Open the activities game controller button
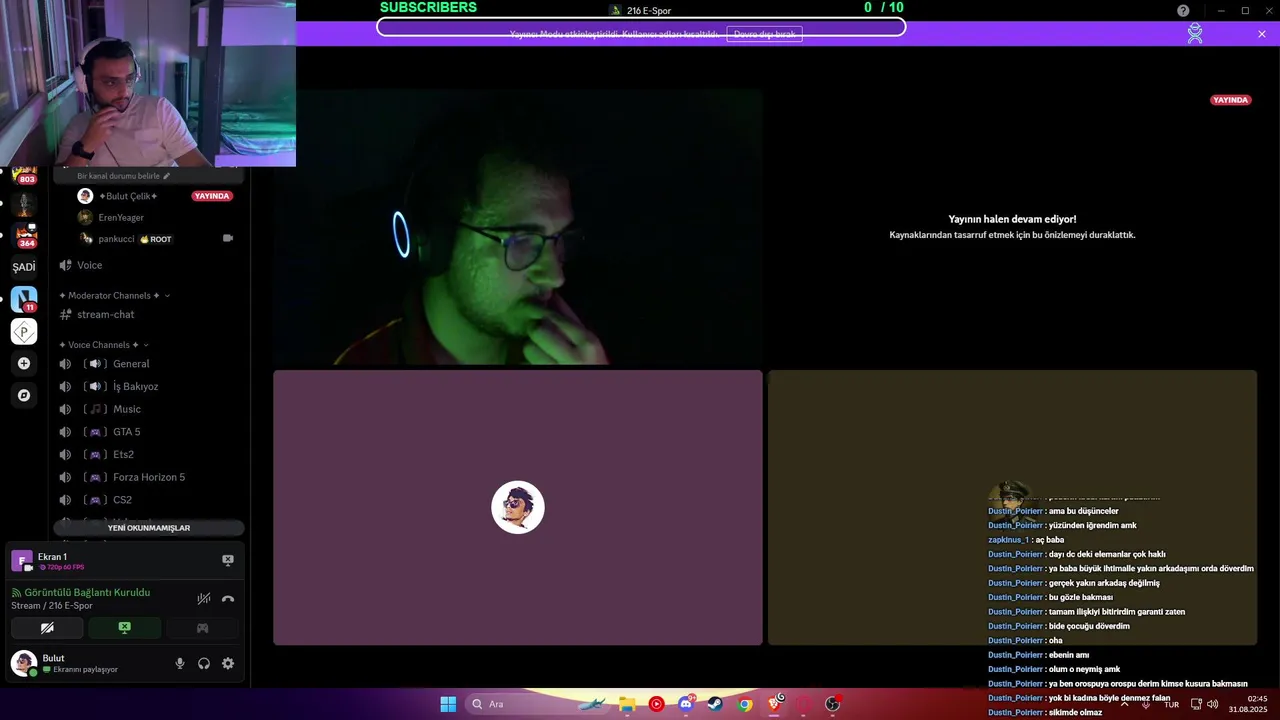 click(202, 628)
